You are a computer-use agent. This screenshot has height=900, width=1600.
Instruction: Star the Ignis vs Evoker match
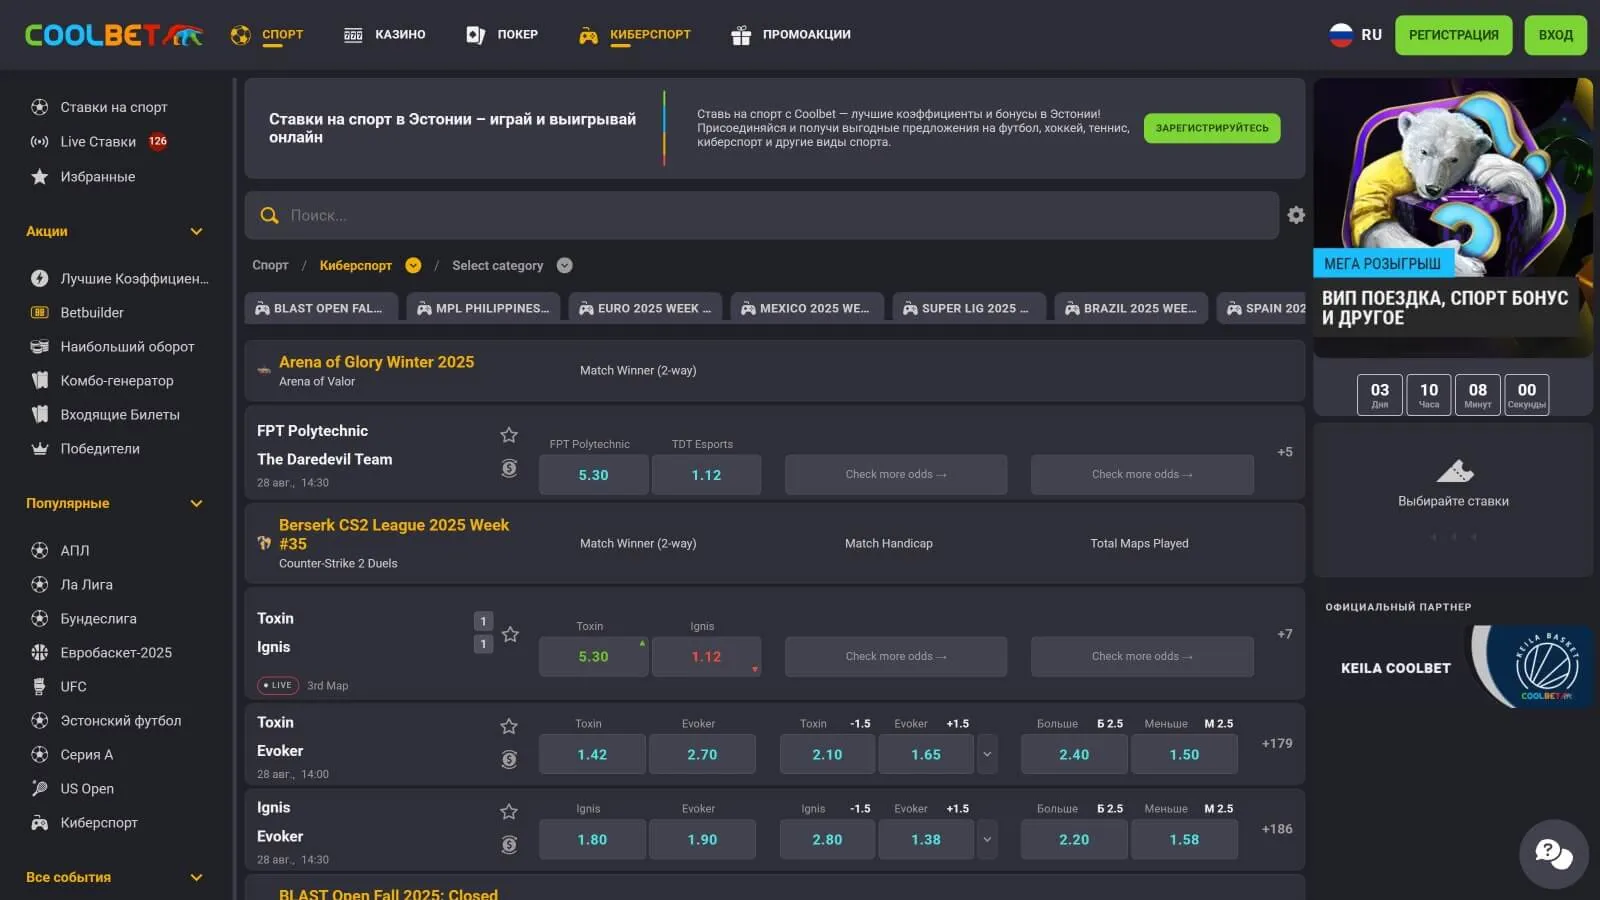(x=509, y=811)
